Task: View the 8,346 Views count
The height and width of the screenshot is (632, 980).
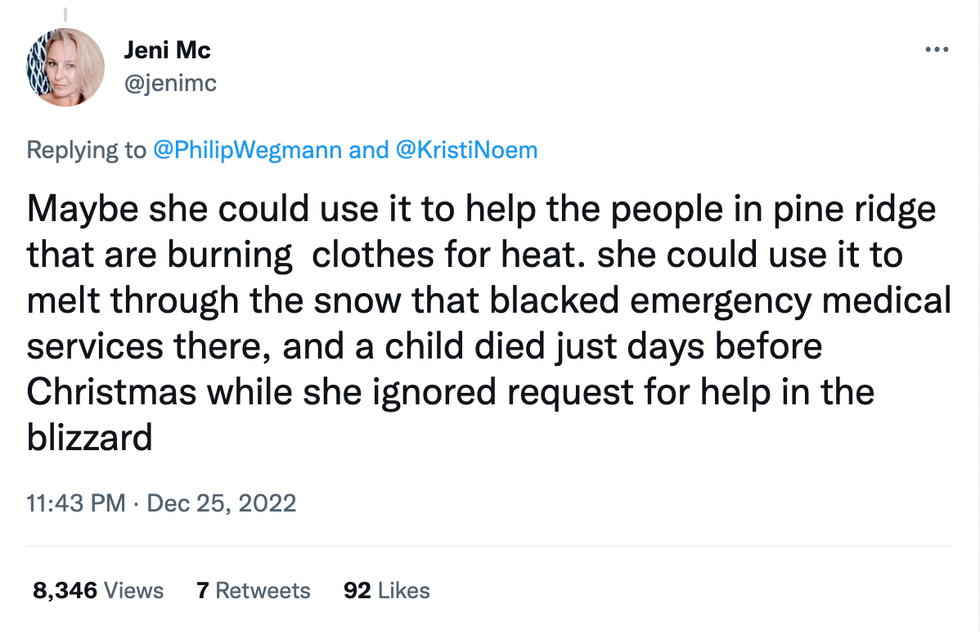Action: (x=98, y=590)
